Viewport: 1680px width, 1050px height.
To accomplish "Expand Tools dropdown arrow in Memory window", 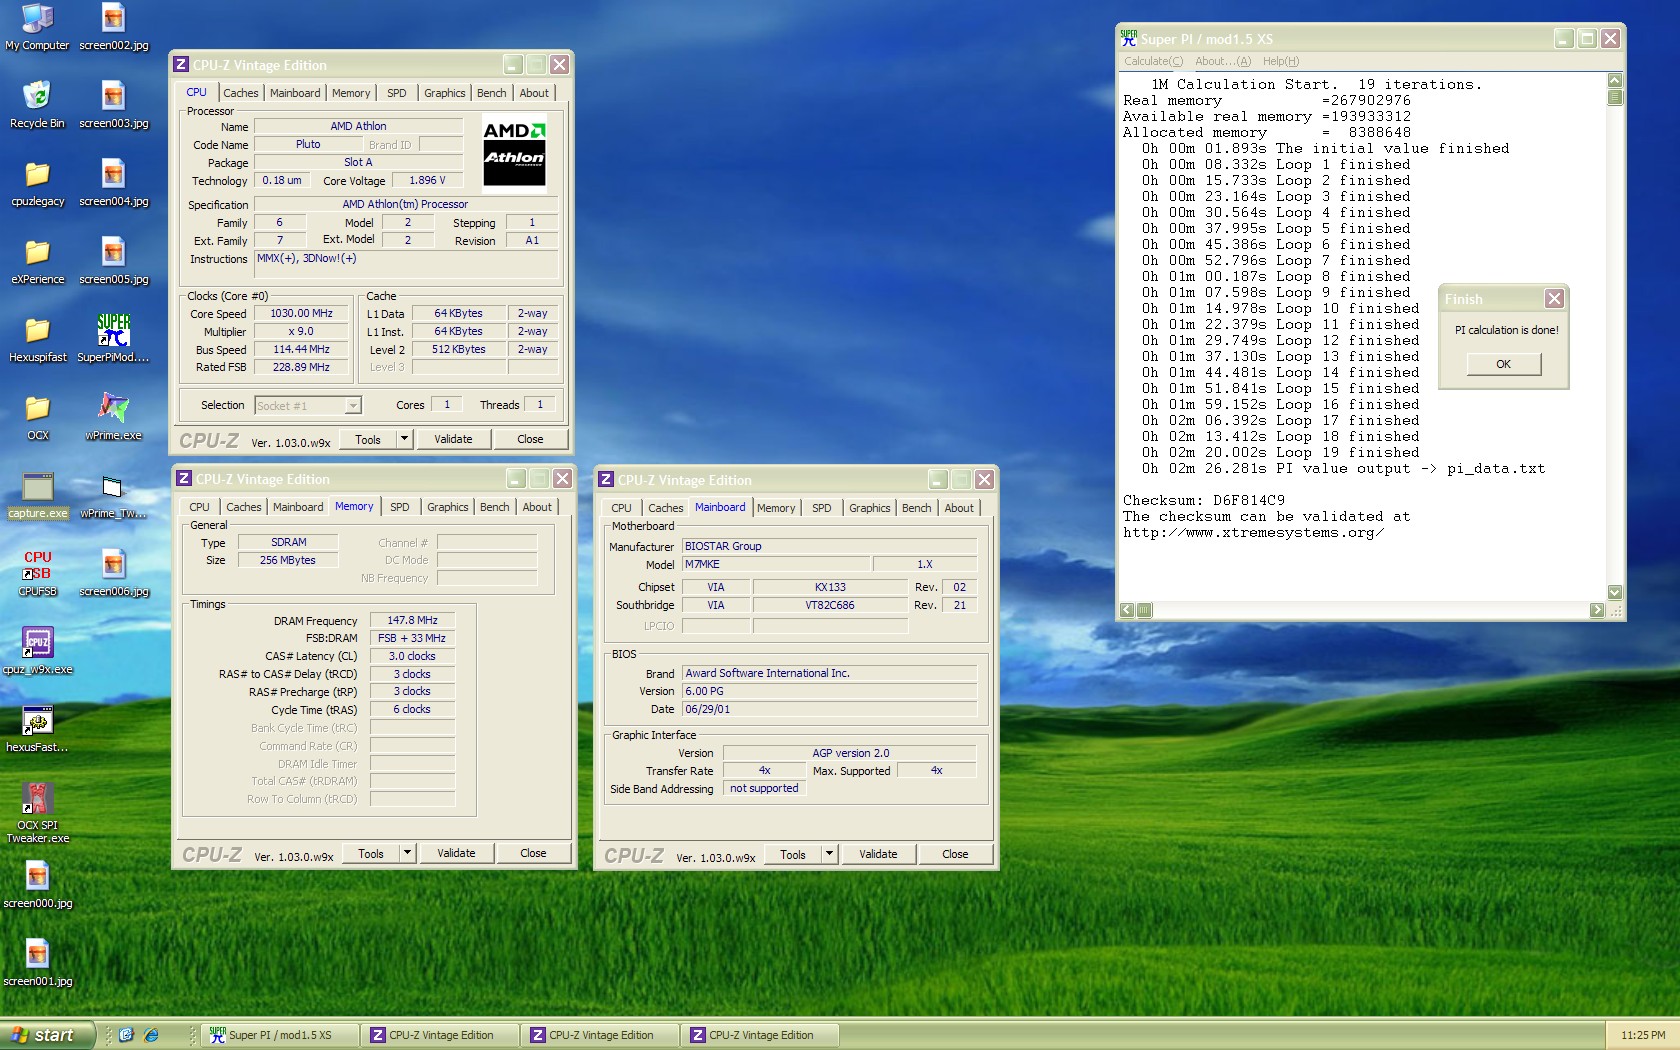I will (x=407, y=853).
